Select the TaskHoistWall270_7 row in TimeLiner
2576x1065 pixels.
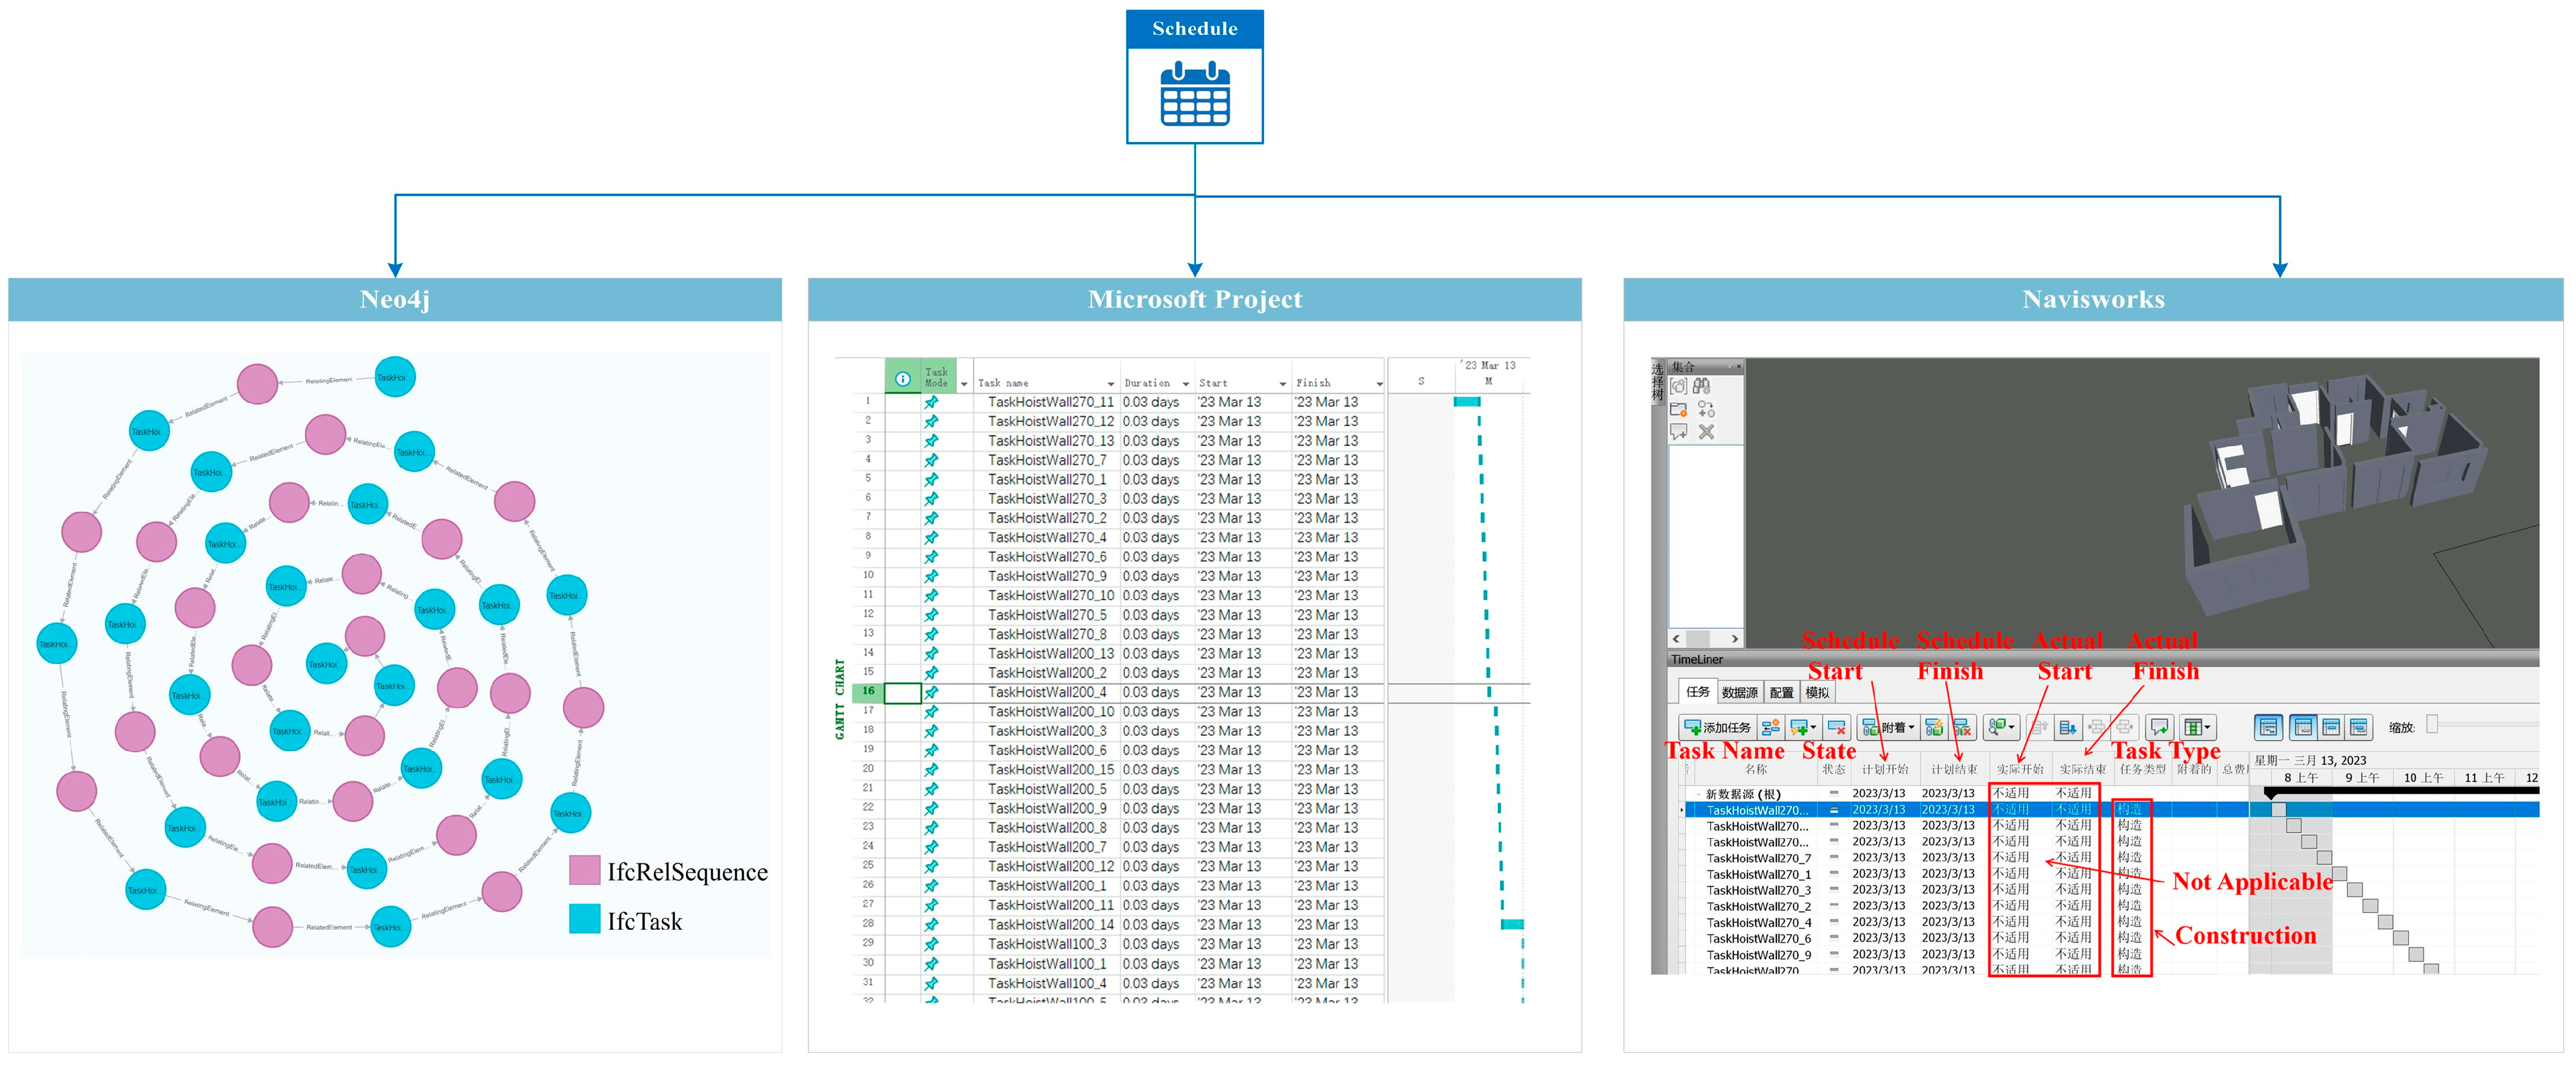coord(1758,858)
